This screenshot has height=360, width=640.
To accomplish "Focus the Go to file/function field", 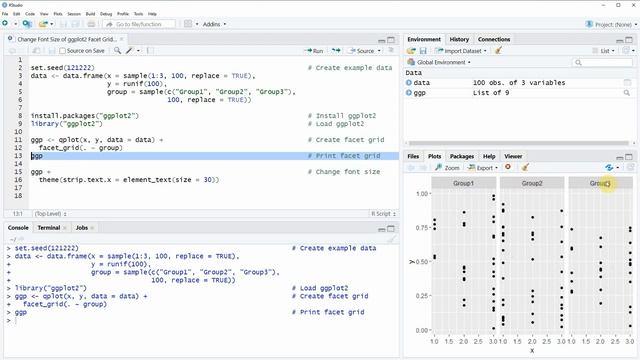I will pyautogui.click(x=139, y=24).
